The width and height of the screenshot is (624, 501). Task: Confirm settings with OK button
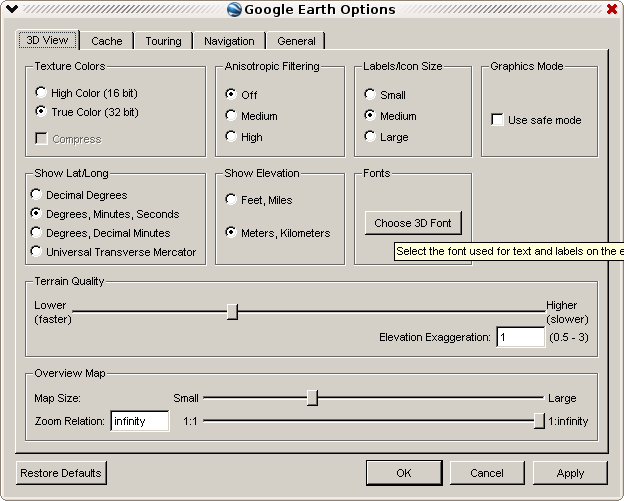click(x=404, y=473)
